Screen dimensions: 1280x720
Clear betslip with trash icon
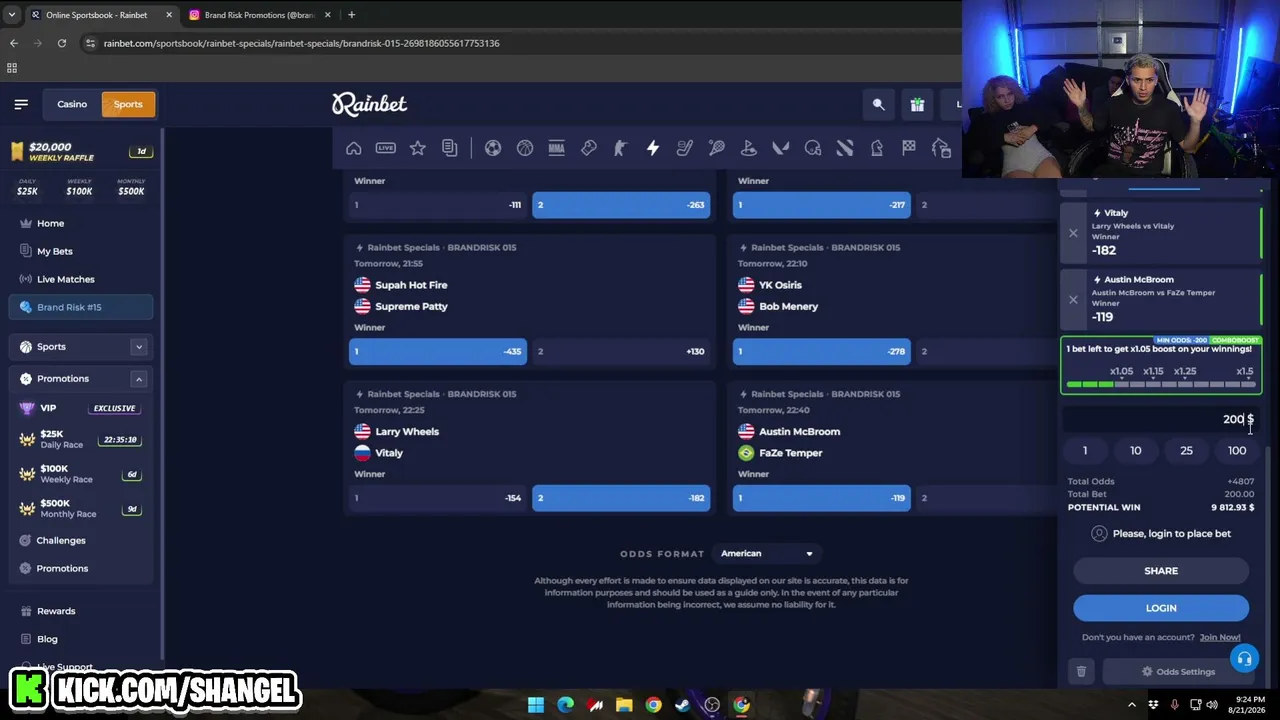click(x=1081, y=672)
